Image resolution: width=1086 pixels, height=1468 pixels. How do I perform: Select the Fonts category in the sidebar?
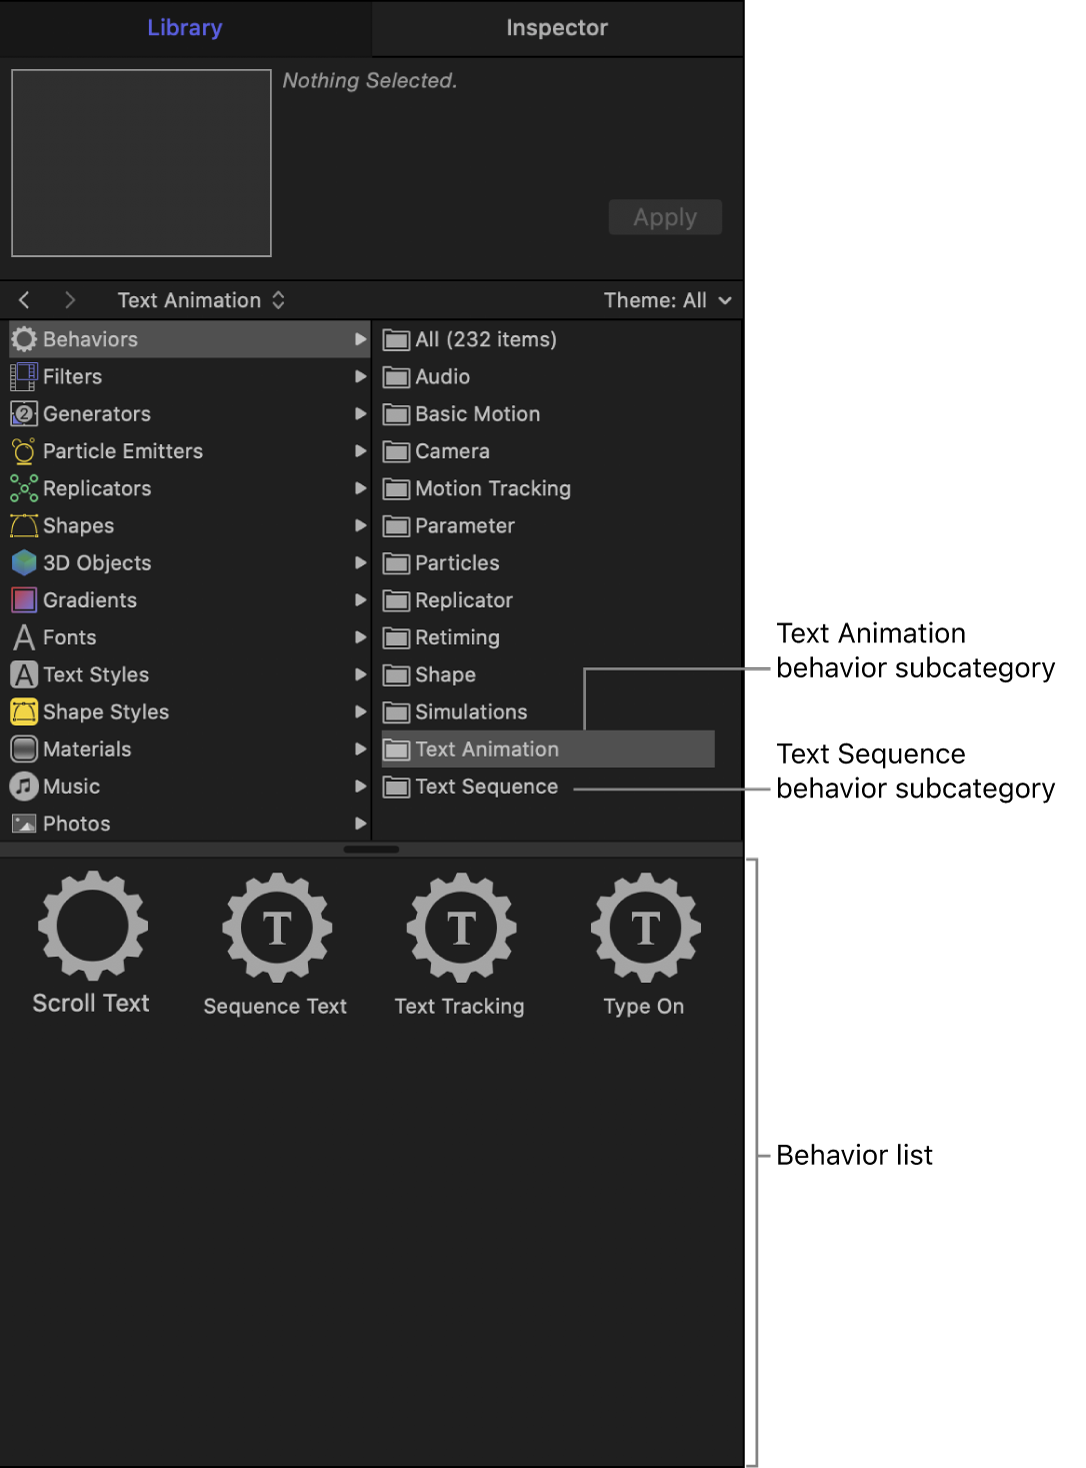coord(70,637)
